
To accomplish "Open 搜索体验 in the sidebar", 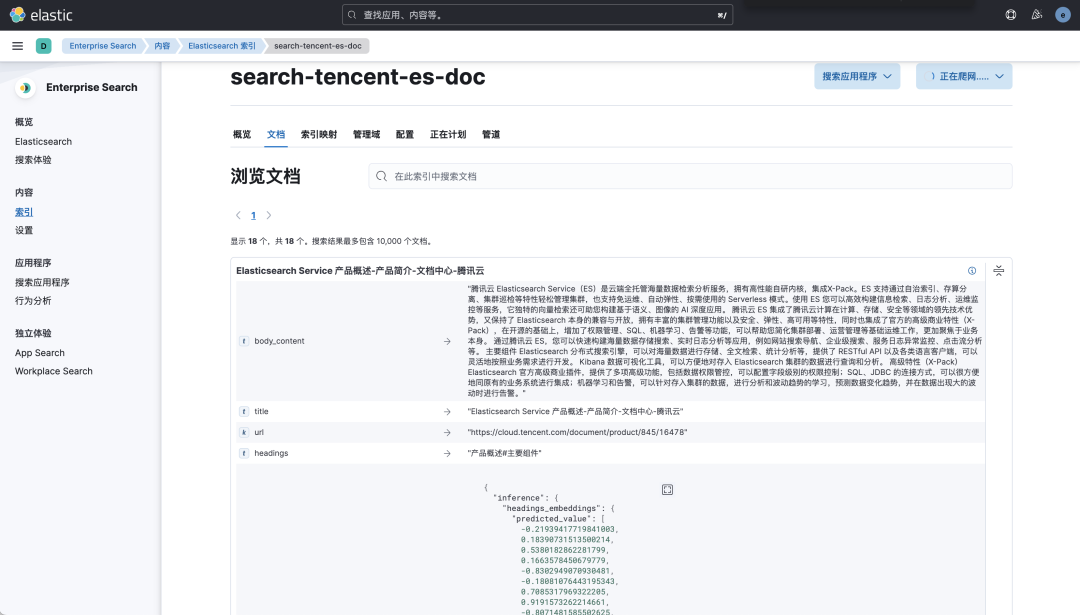I will tap(33, 160).
